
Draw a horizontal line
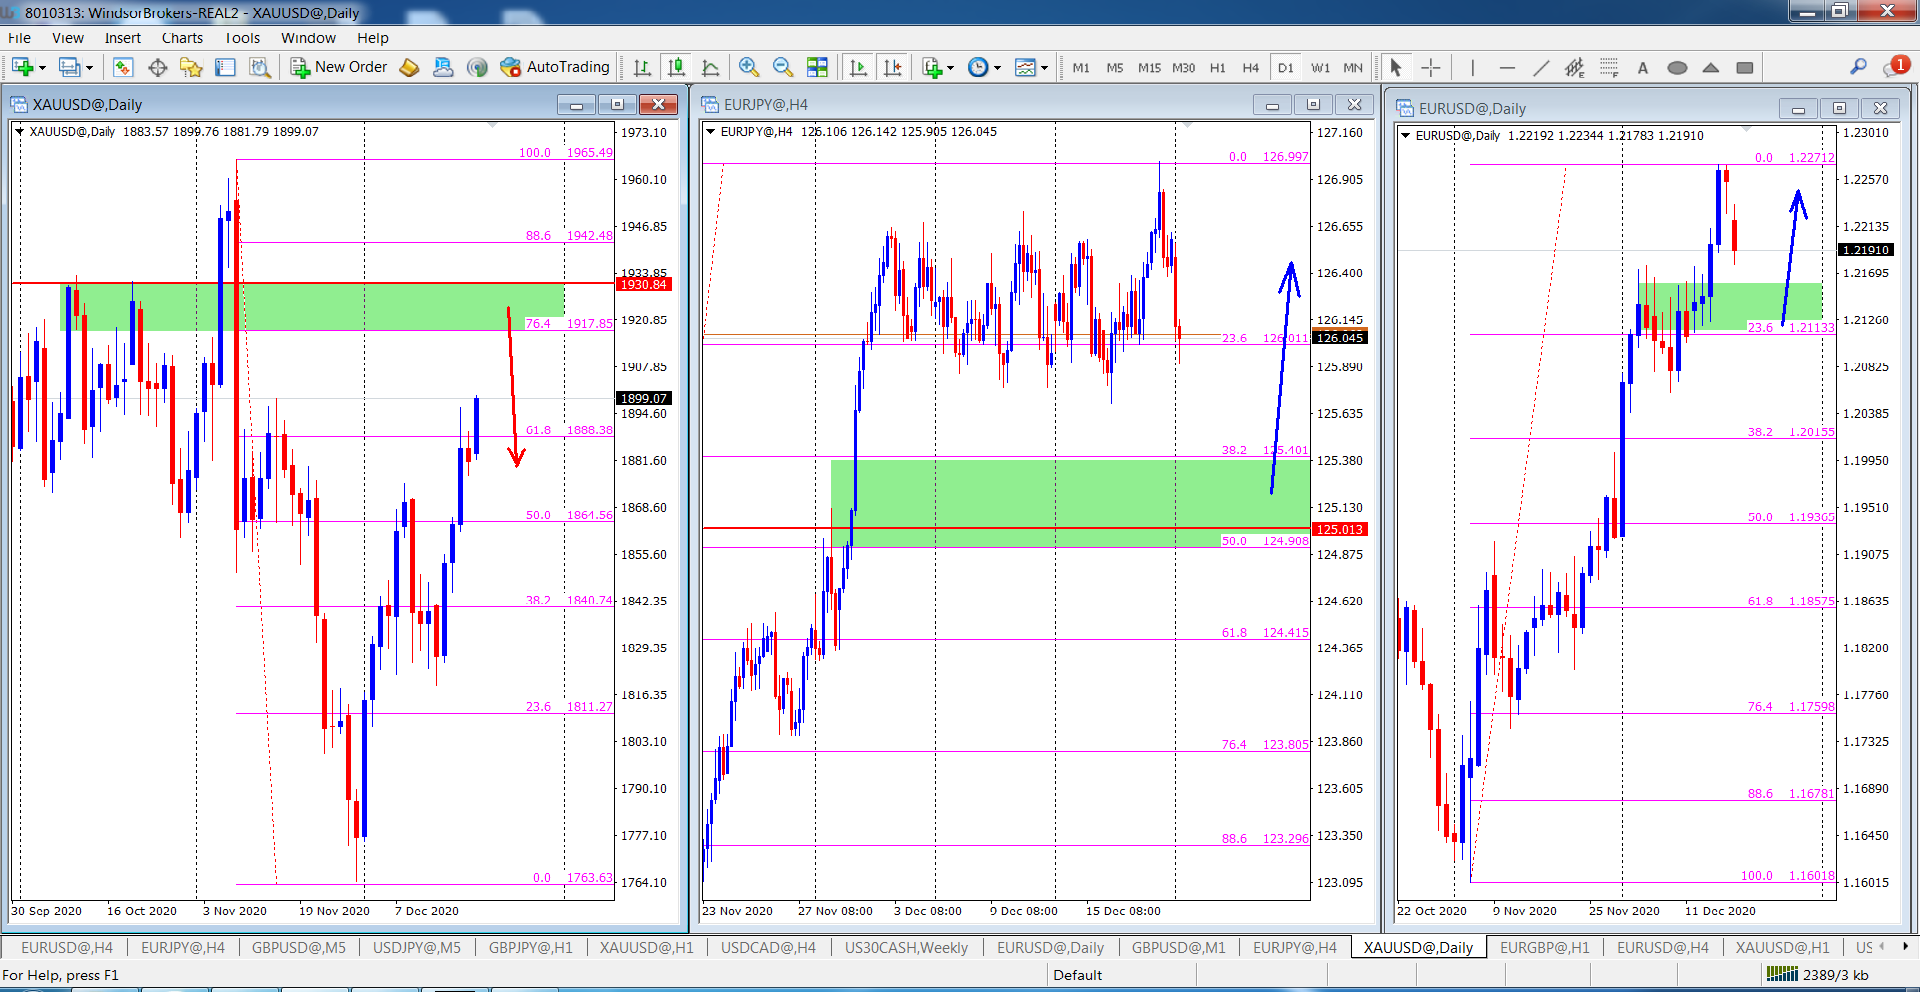point(1507,67)
